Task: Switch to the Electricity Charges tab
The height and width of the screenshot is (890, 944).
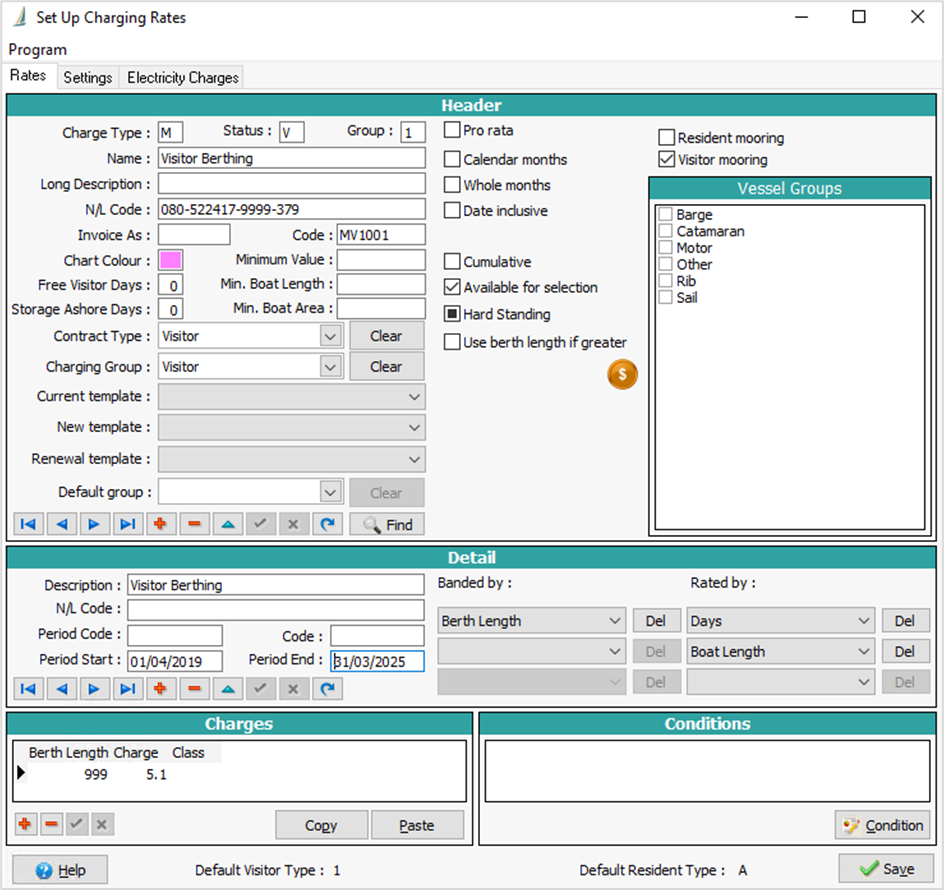Action: (x=182, y=77)
